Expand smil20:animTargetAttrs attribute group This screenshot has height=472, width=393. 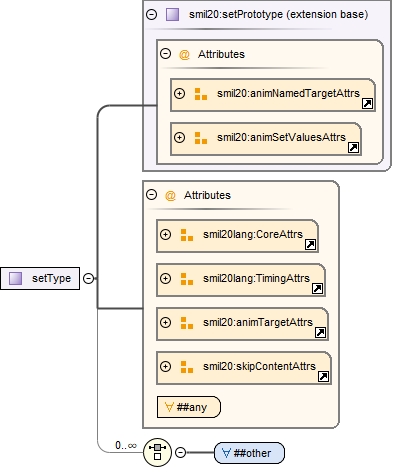165,322
